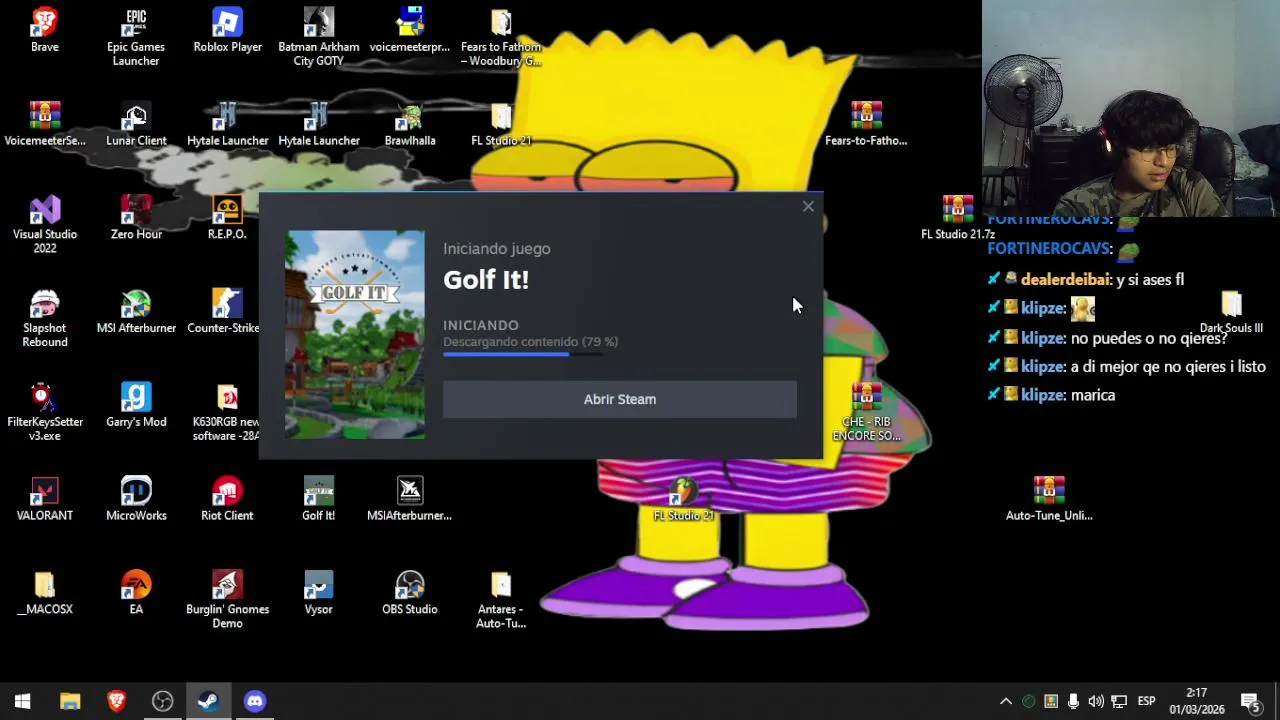Select the OBS Studio desktop icon
Image resolution: width=1280 pixels, height=720 pixels.
tap(410, 593)
